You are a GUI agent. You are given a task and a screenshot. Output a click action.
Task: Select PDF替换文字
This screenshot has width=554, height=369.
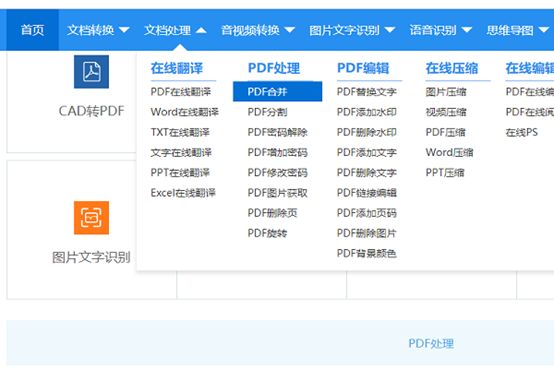click(x=366, y=92)
